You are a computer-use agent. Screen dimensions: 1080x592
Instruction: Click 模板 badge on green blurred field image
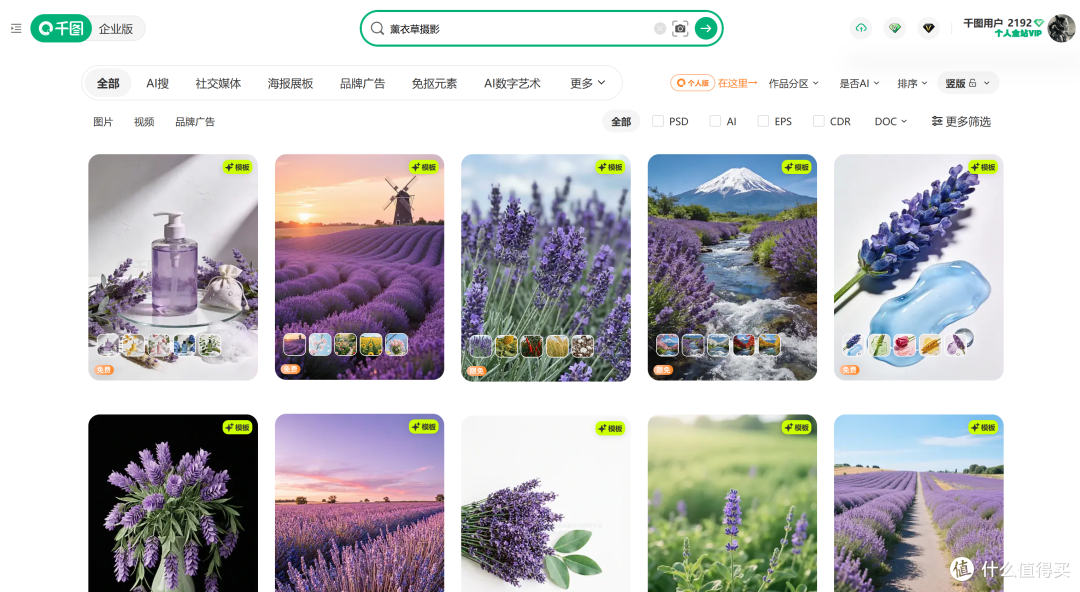point(798,427)
